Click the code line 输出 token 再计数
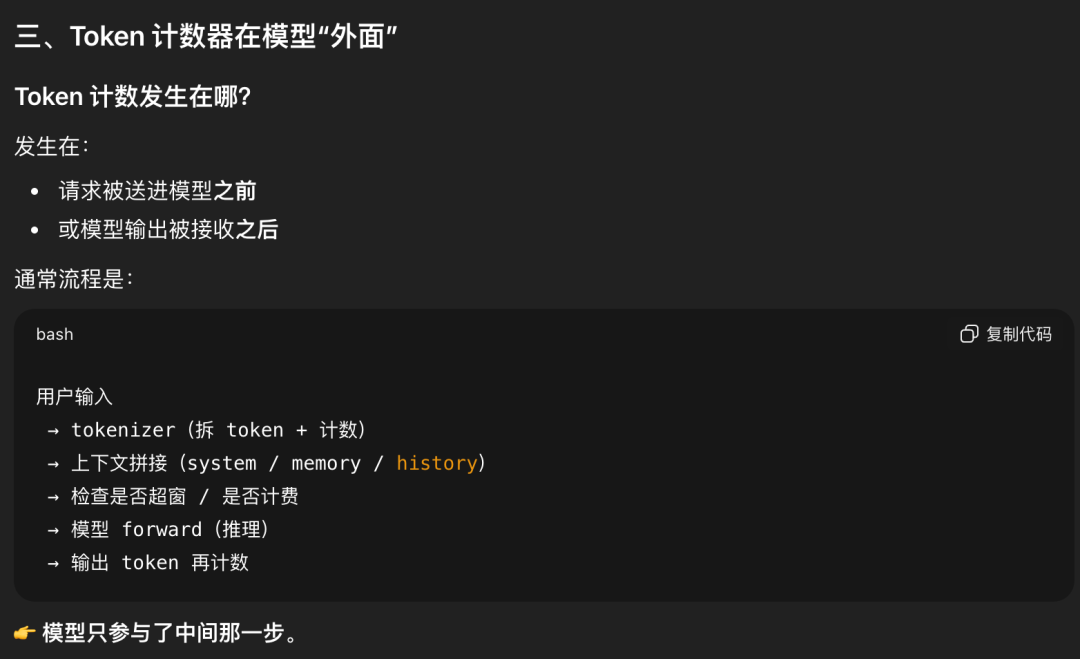The width and height of the screenshot is (1080, 659). pyautogui.click(x=159, y=562)
